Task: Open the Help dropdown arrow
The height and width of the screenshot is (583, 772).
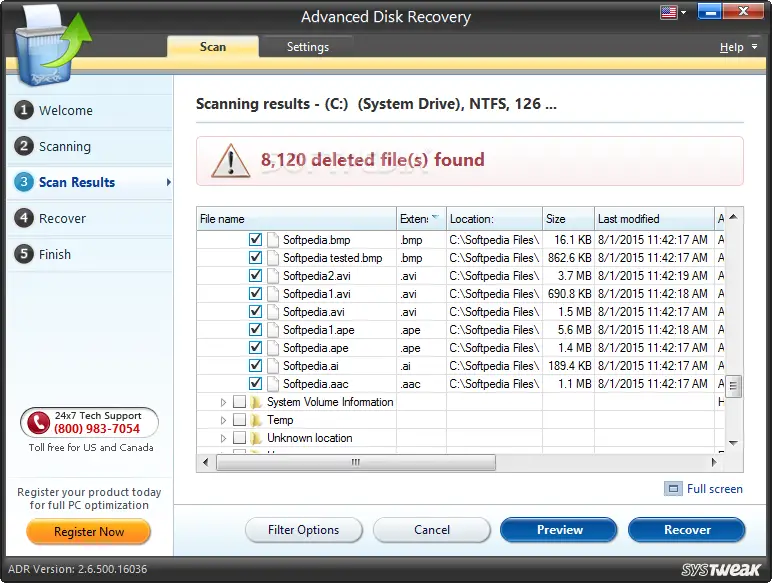Action: pyautogui.click(x=754, y=47)
